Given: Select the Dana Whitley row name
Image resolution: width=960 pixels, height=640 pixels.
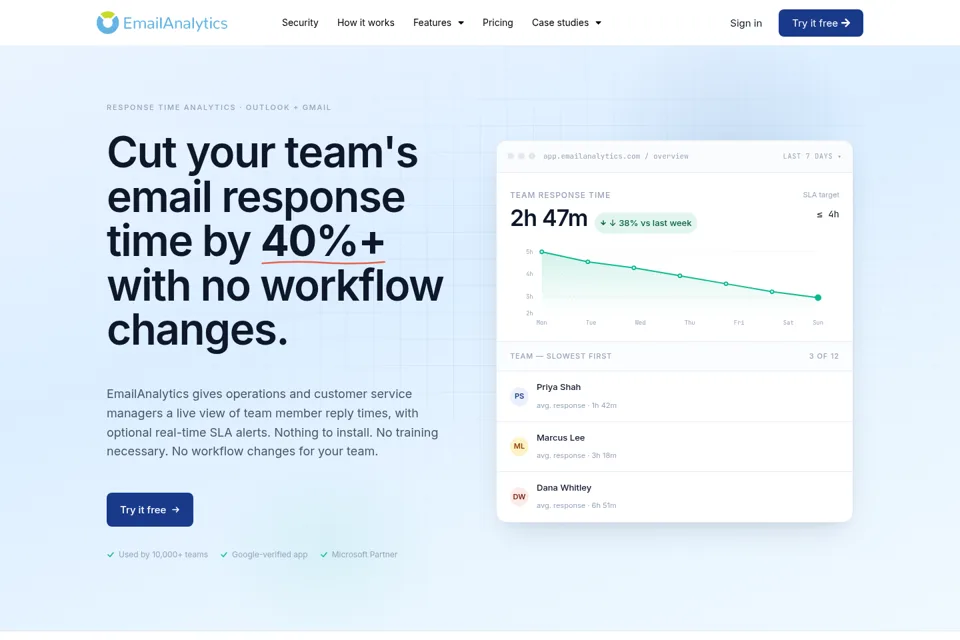Looking at the screenshot, I should click(564, 488).
